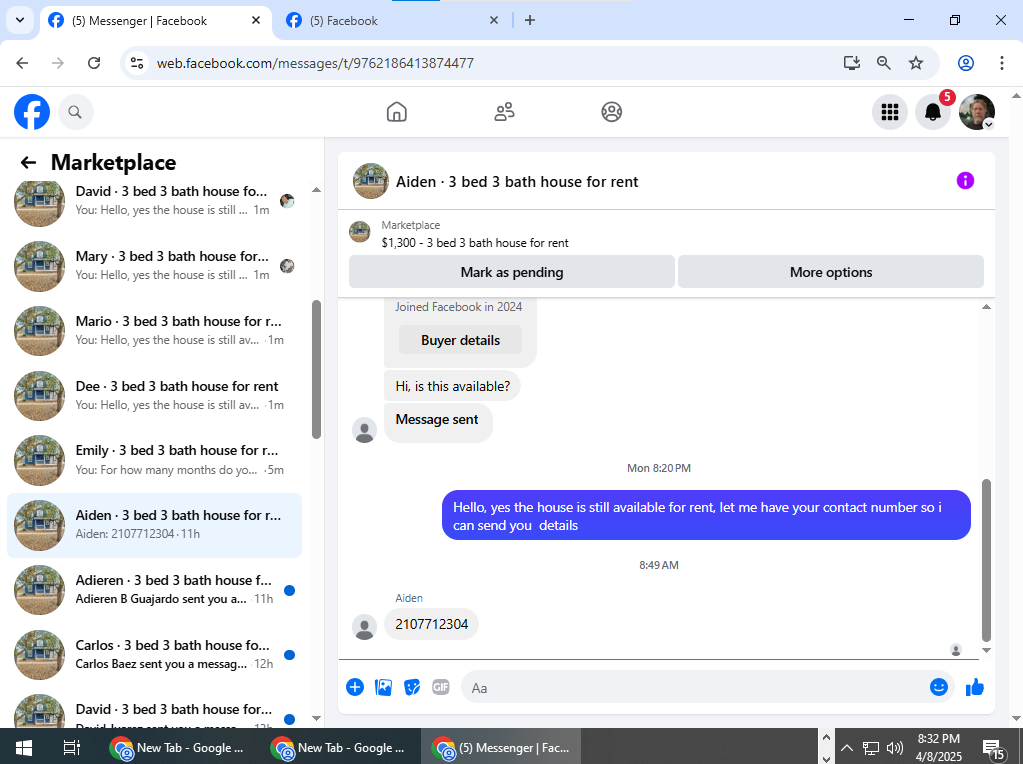Viewport: 1023px width, 764px height.
Task: Open Dee's house rental conversation
Action: click(154, 396)
